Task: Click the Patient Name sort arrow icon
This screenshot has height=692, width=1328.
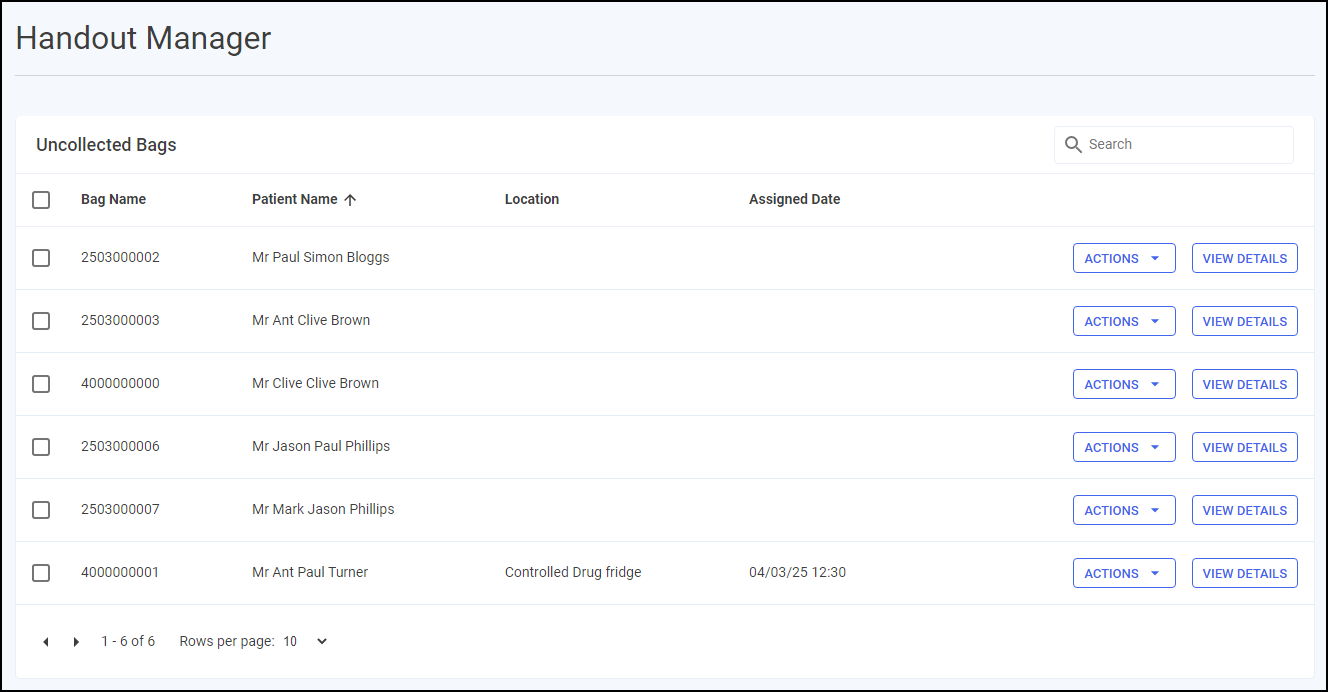Action: [350, 200]
